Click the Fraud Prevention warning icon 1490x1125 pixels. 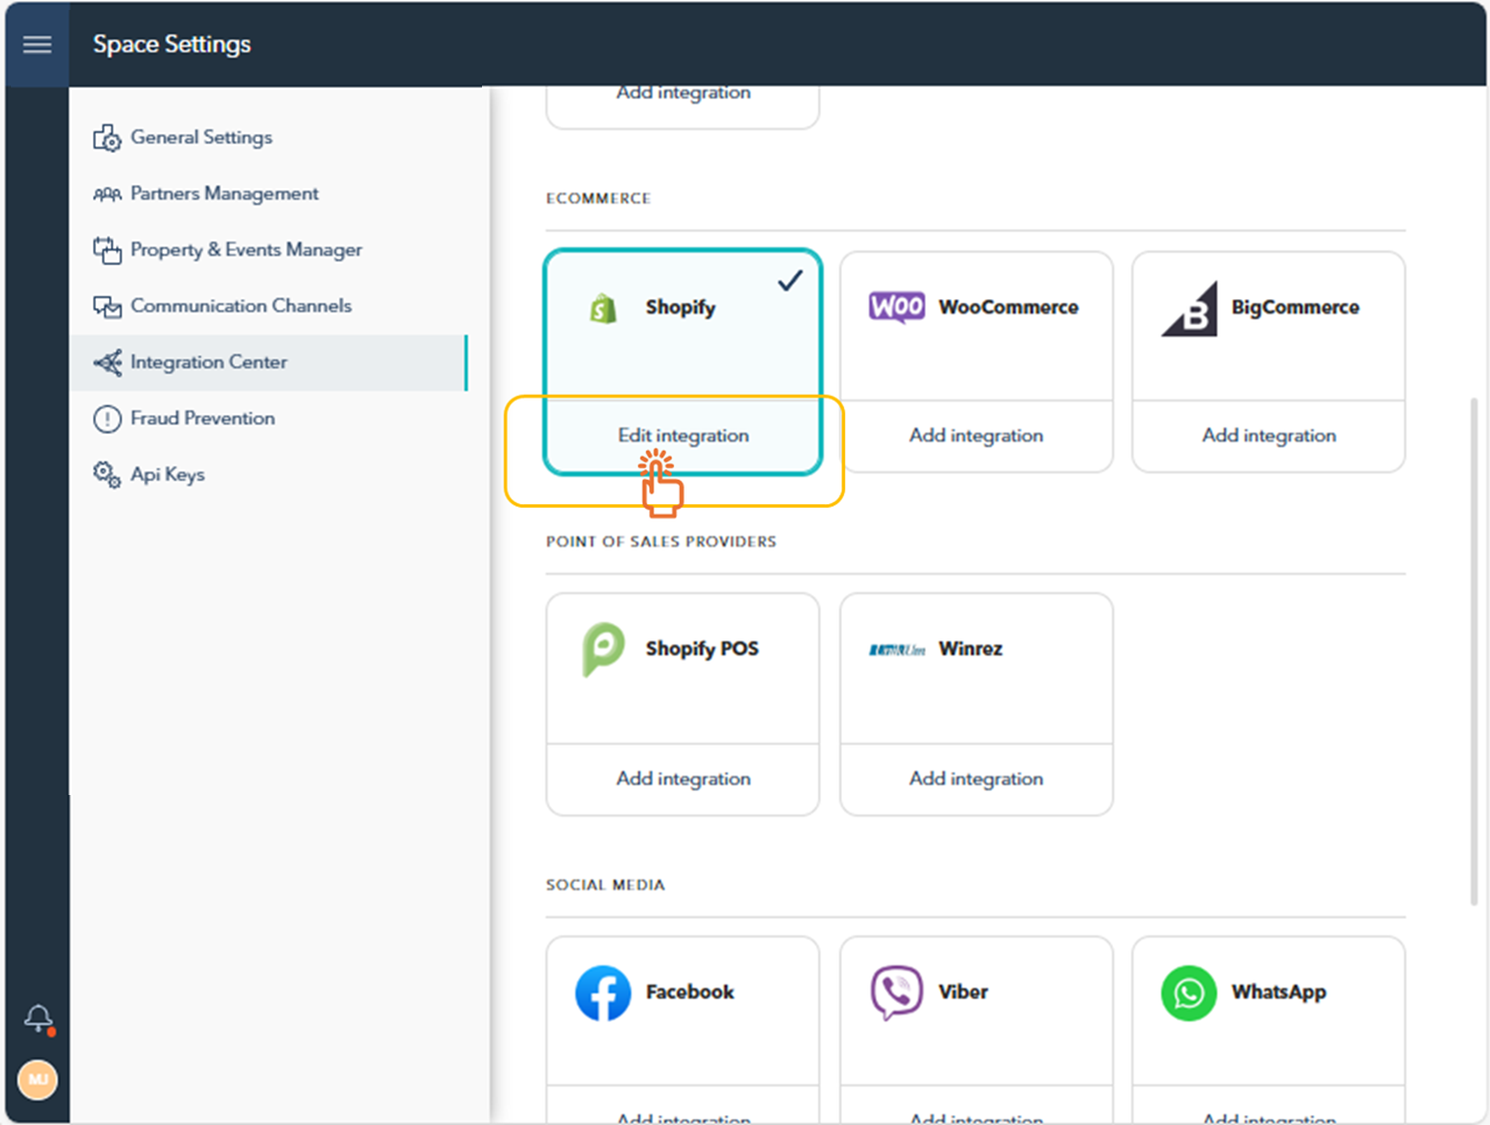point(107,418)
